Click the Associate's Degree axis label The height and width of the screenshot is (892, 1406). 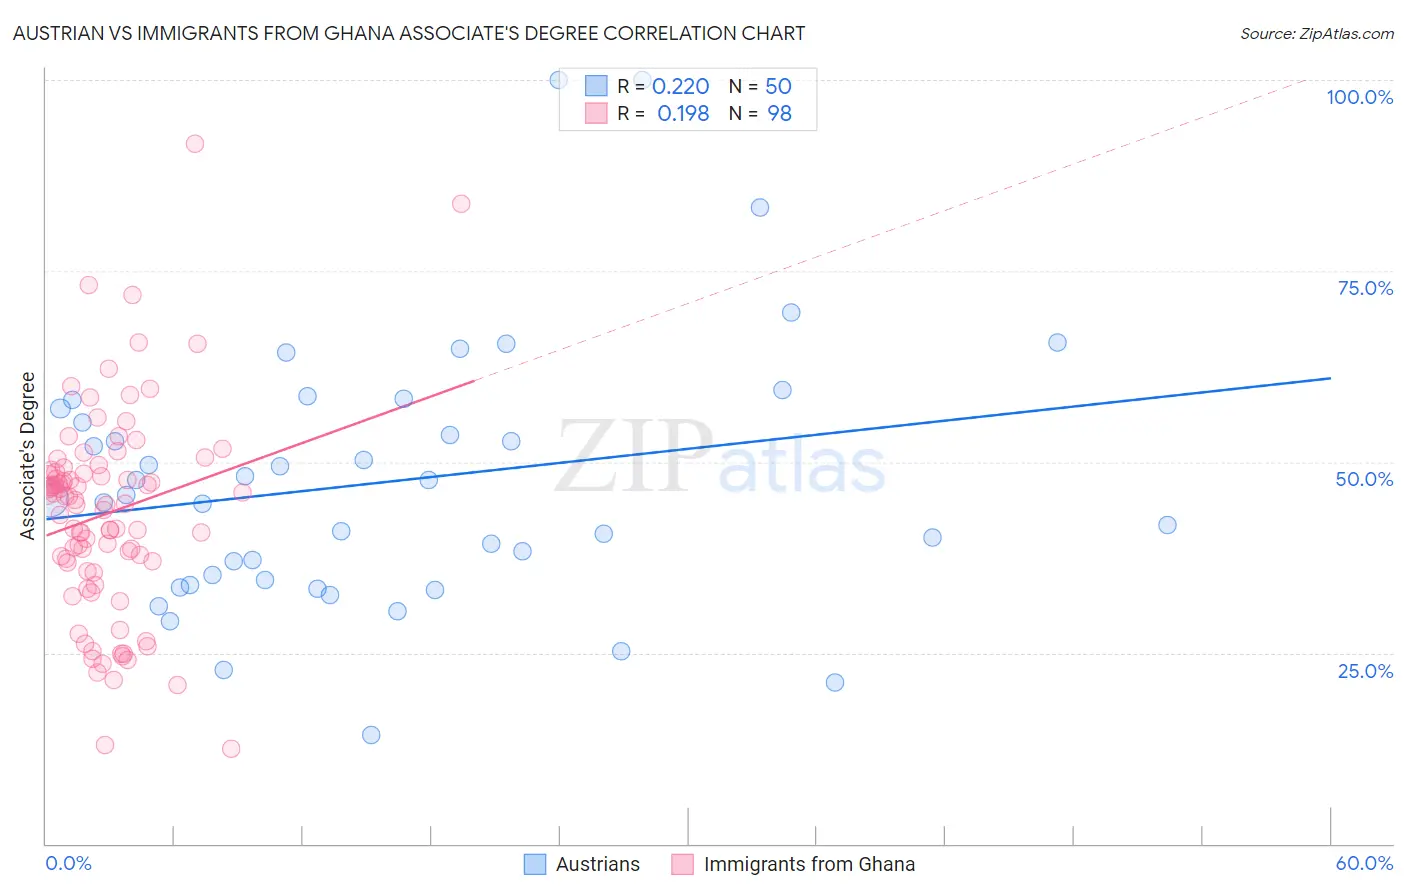(28, 455)
